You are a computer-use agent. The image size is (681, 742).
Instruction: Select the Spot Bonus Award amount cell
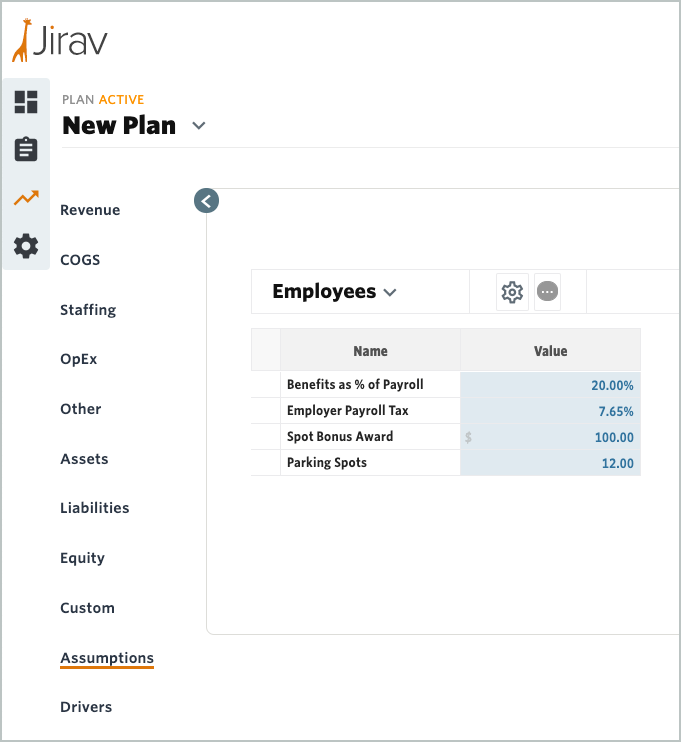(550, 437)
